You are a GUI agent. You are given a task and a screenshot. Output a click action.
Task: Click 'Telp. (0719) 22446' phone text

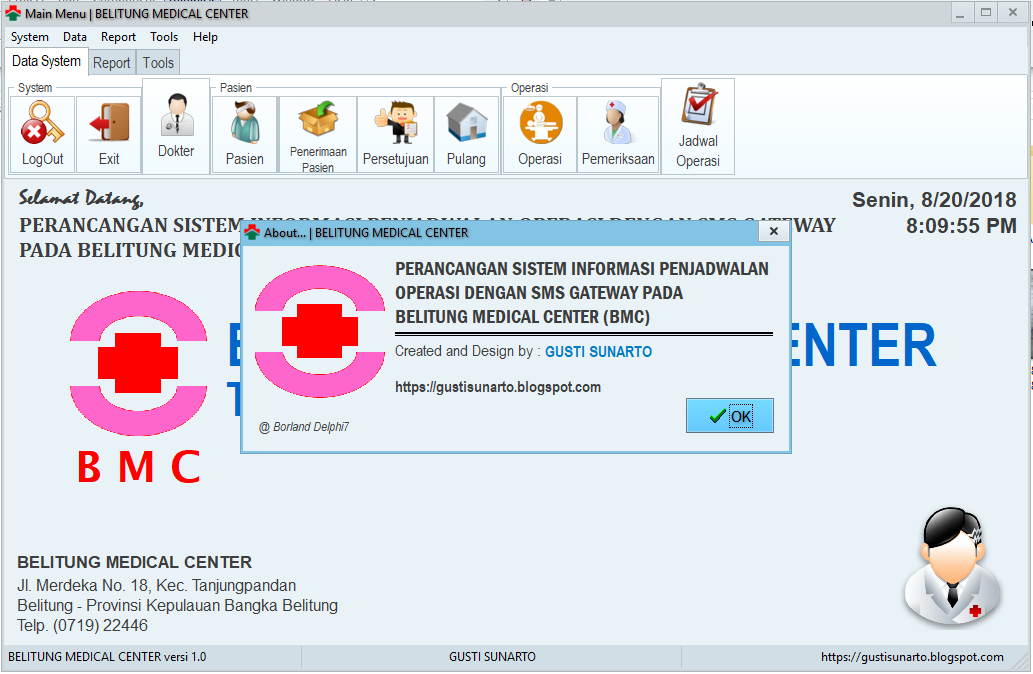(x=82, y=625)
